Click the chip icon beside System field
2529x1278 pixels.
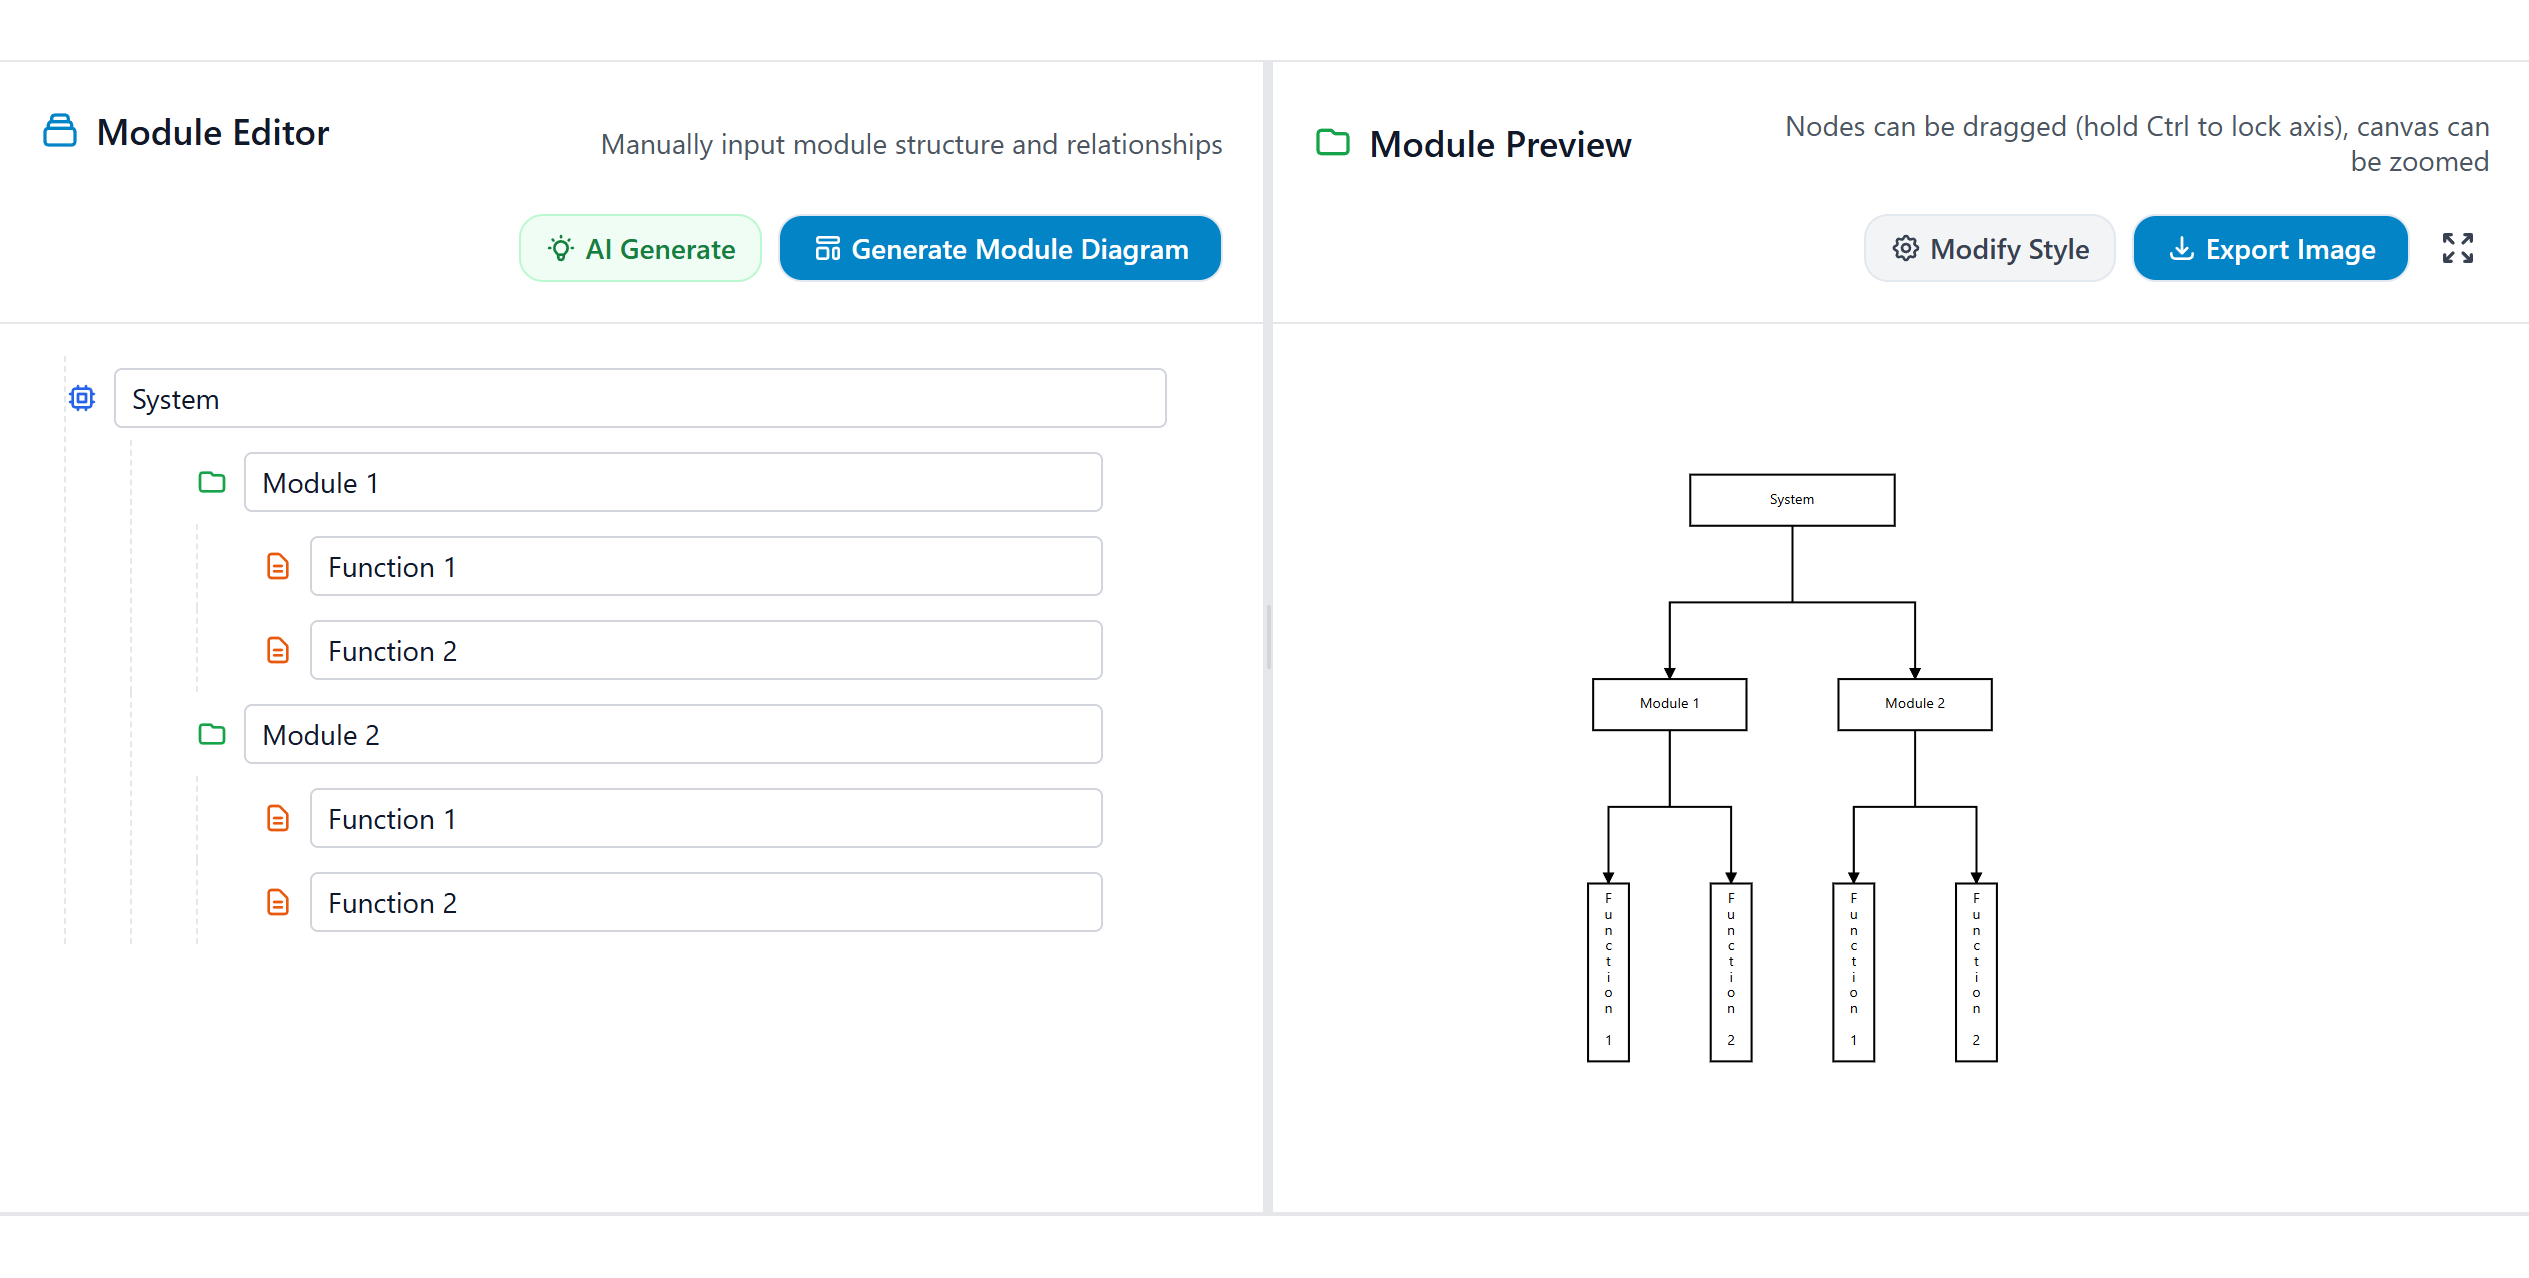click(81, 398)
